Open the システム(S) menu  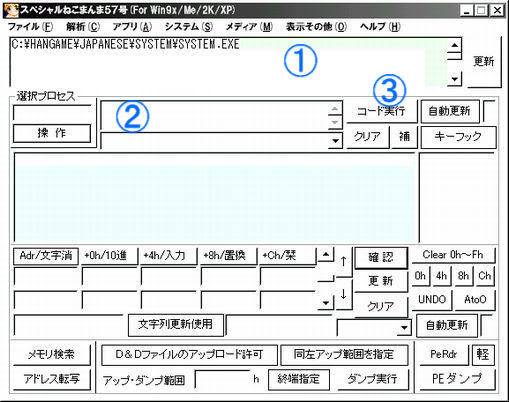[x=189, y=27]
